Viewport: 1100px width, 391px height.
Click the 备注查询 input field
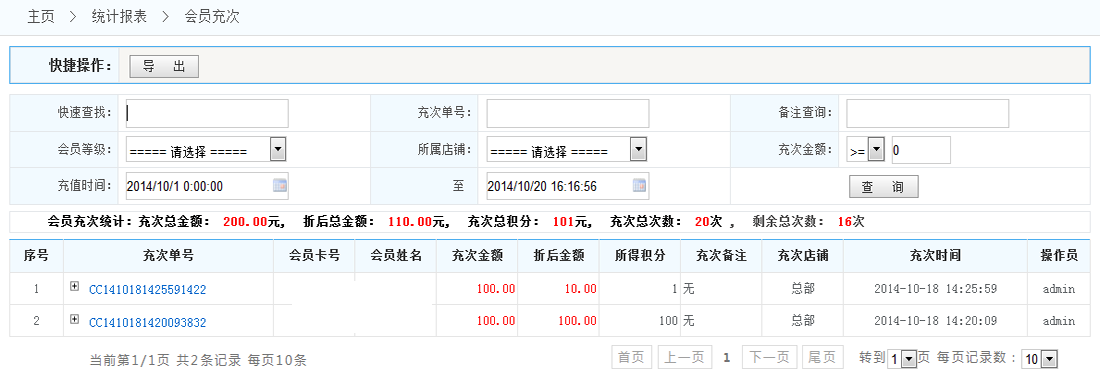(x=927, y=113)
